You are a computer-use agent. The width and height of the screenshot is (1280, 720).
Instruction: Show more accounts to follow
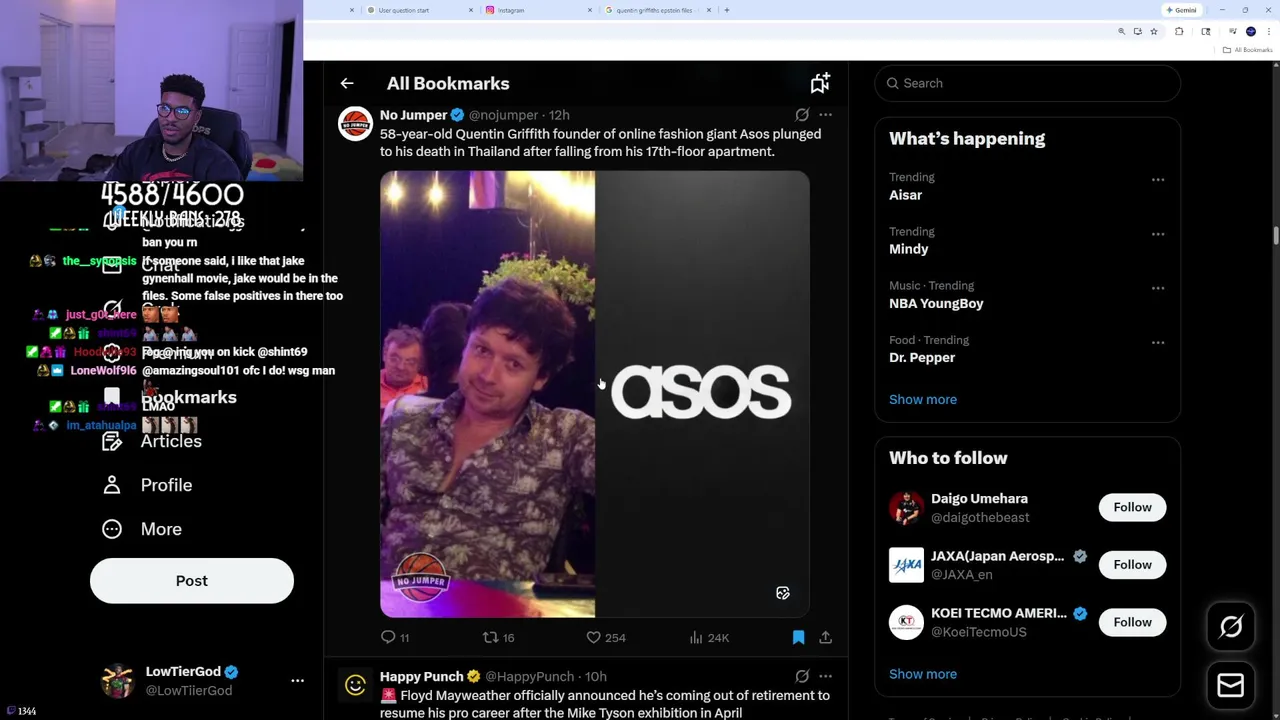(923, 674)
